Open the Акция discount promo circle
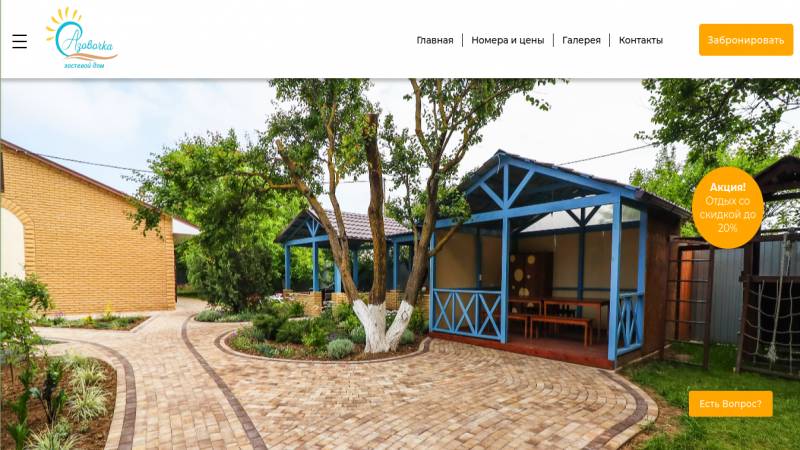Viewport: 800px width, 450px height. tap(727, 207)
